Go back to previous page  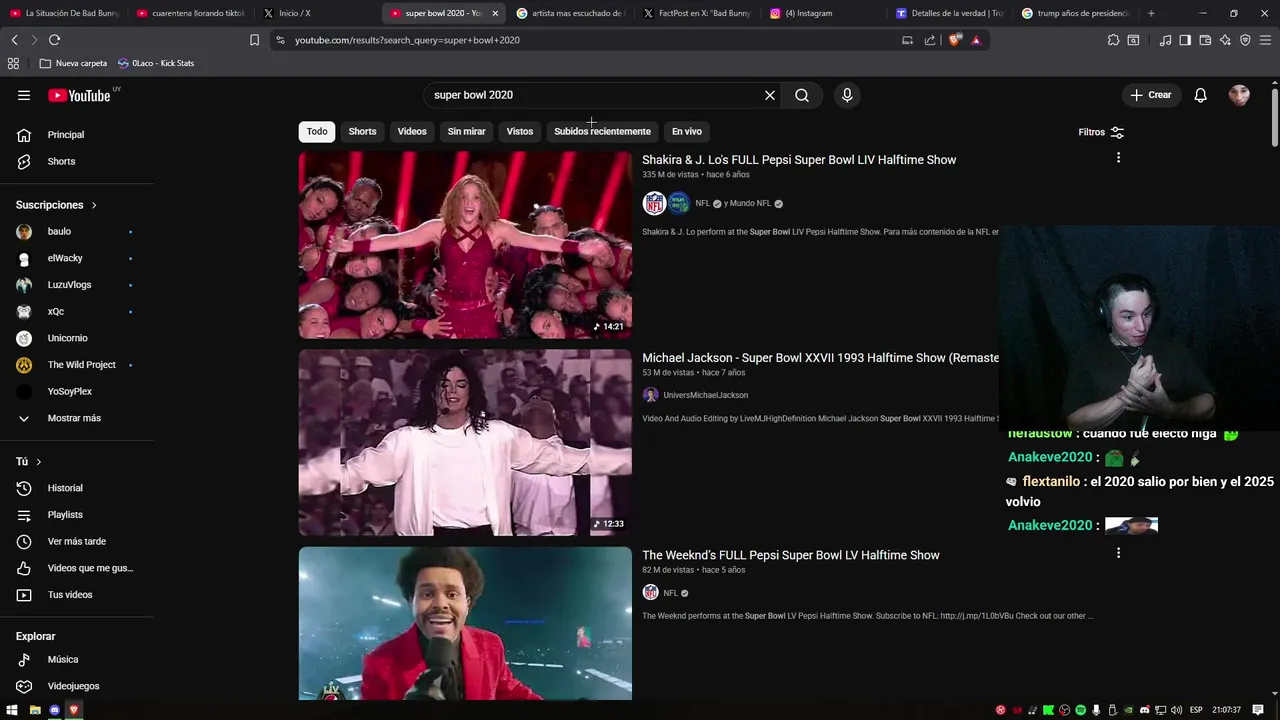[x=14, y=40]
